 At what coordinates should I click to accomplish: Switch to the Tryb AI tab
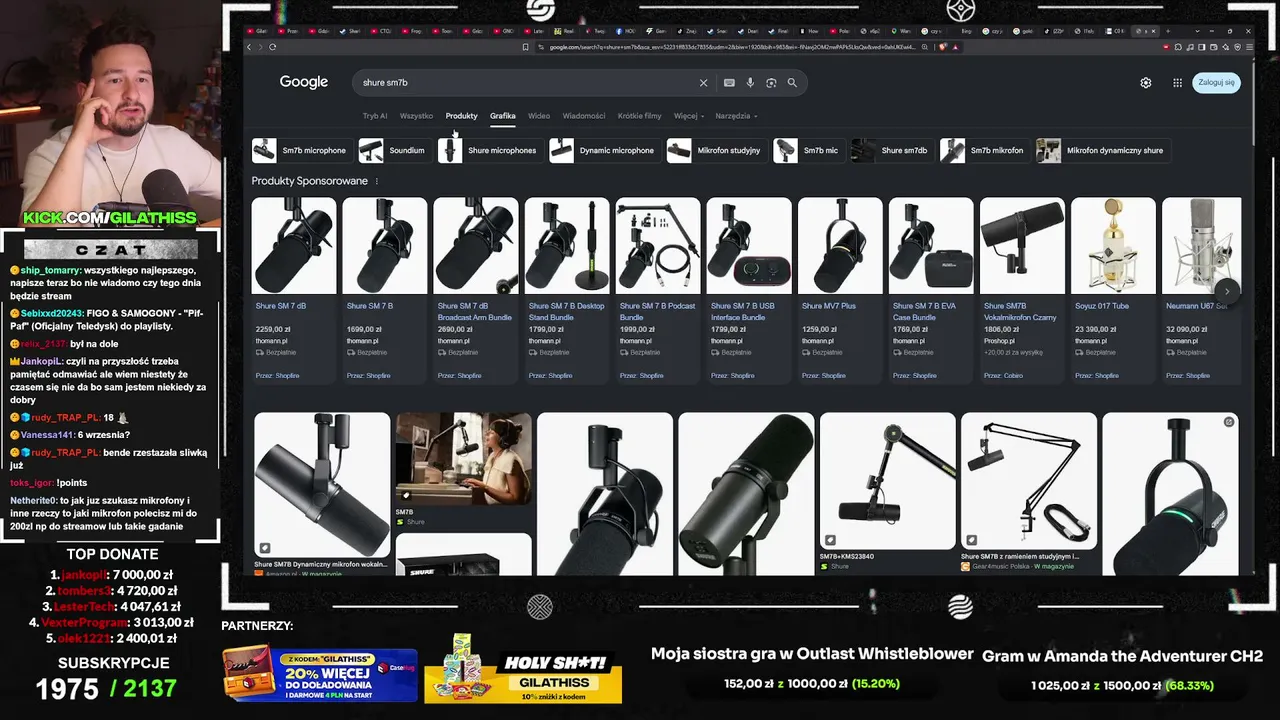pos(375,116)
